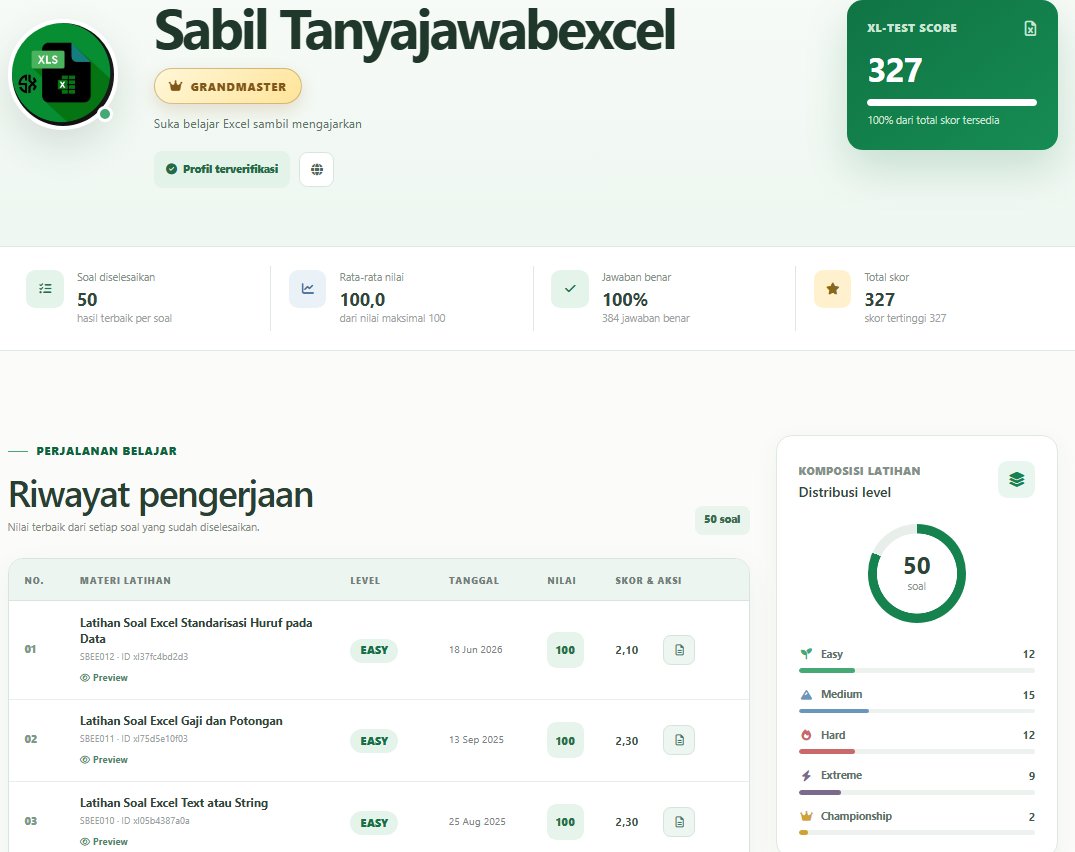The height and width of the screenshot is (852, 1075).
Task: Open the document icon for row 01
Action: [679, 650]
